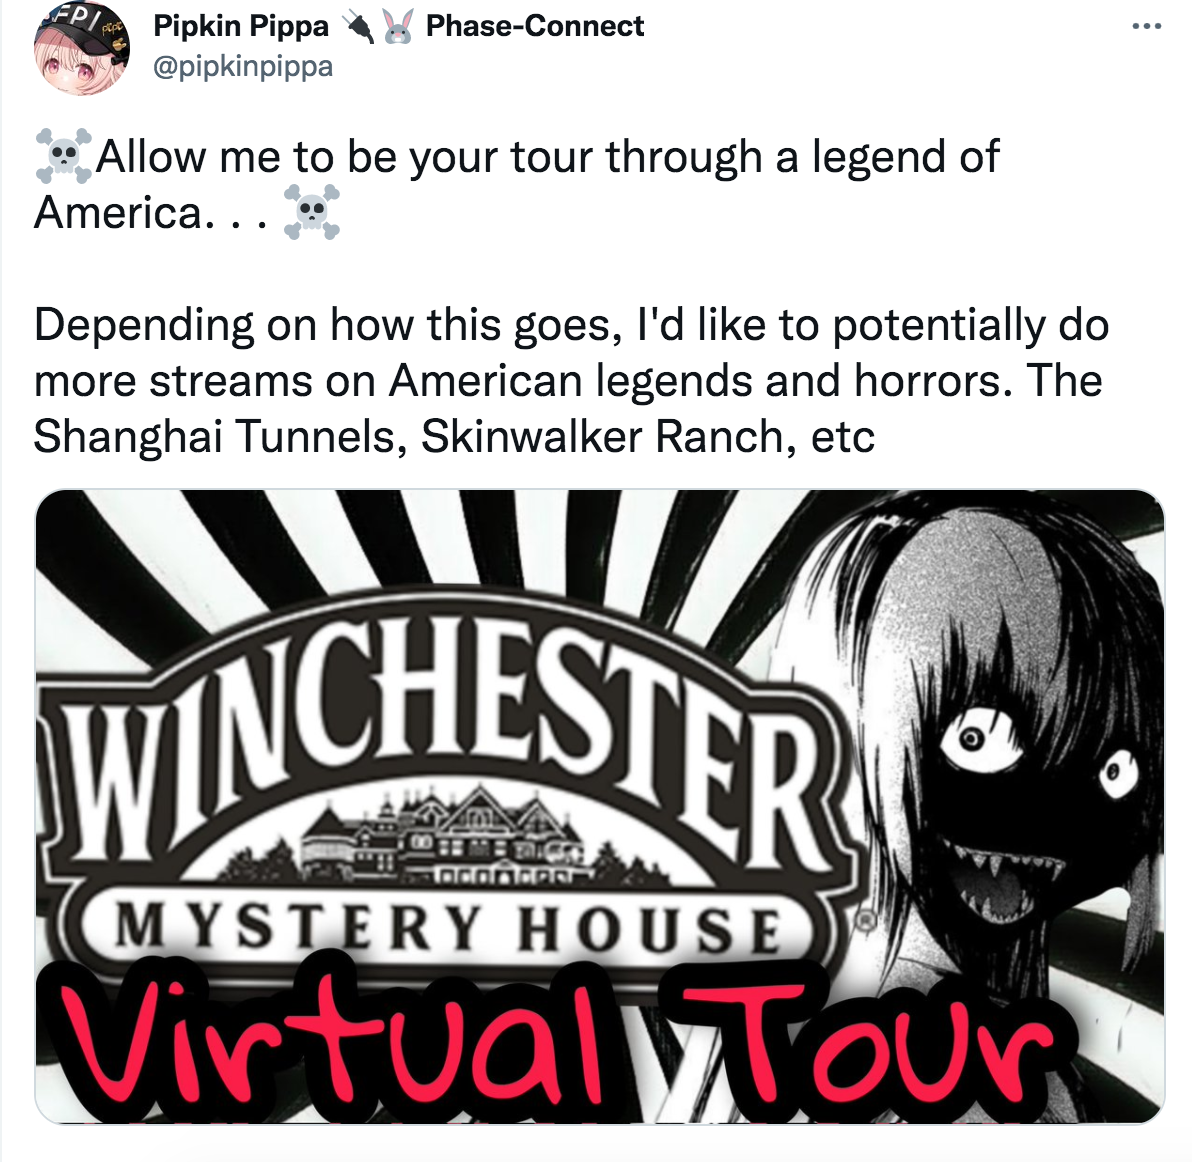Open the Winchester Mystery House tweet image
The image size is (1192, 1162).
click(x=600, y=806)
